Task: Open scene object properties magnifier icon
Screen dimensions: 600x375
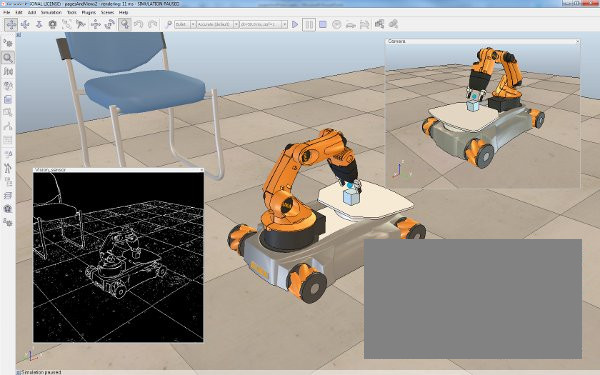Action: (8, 58)
